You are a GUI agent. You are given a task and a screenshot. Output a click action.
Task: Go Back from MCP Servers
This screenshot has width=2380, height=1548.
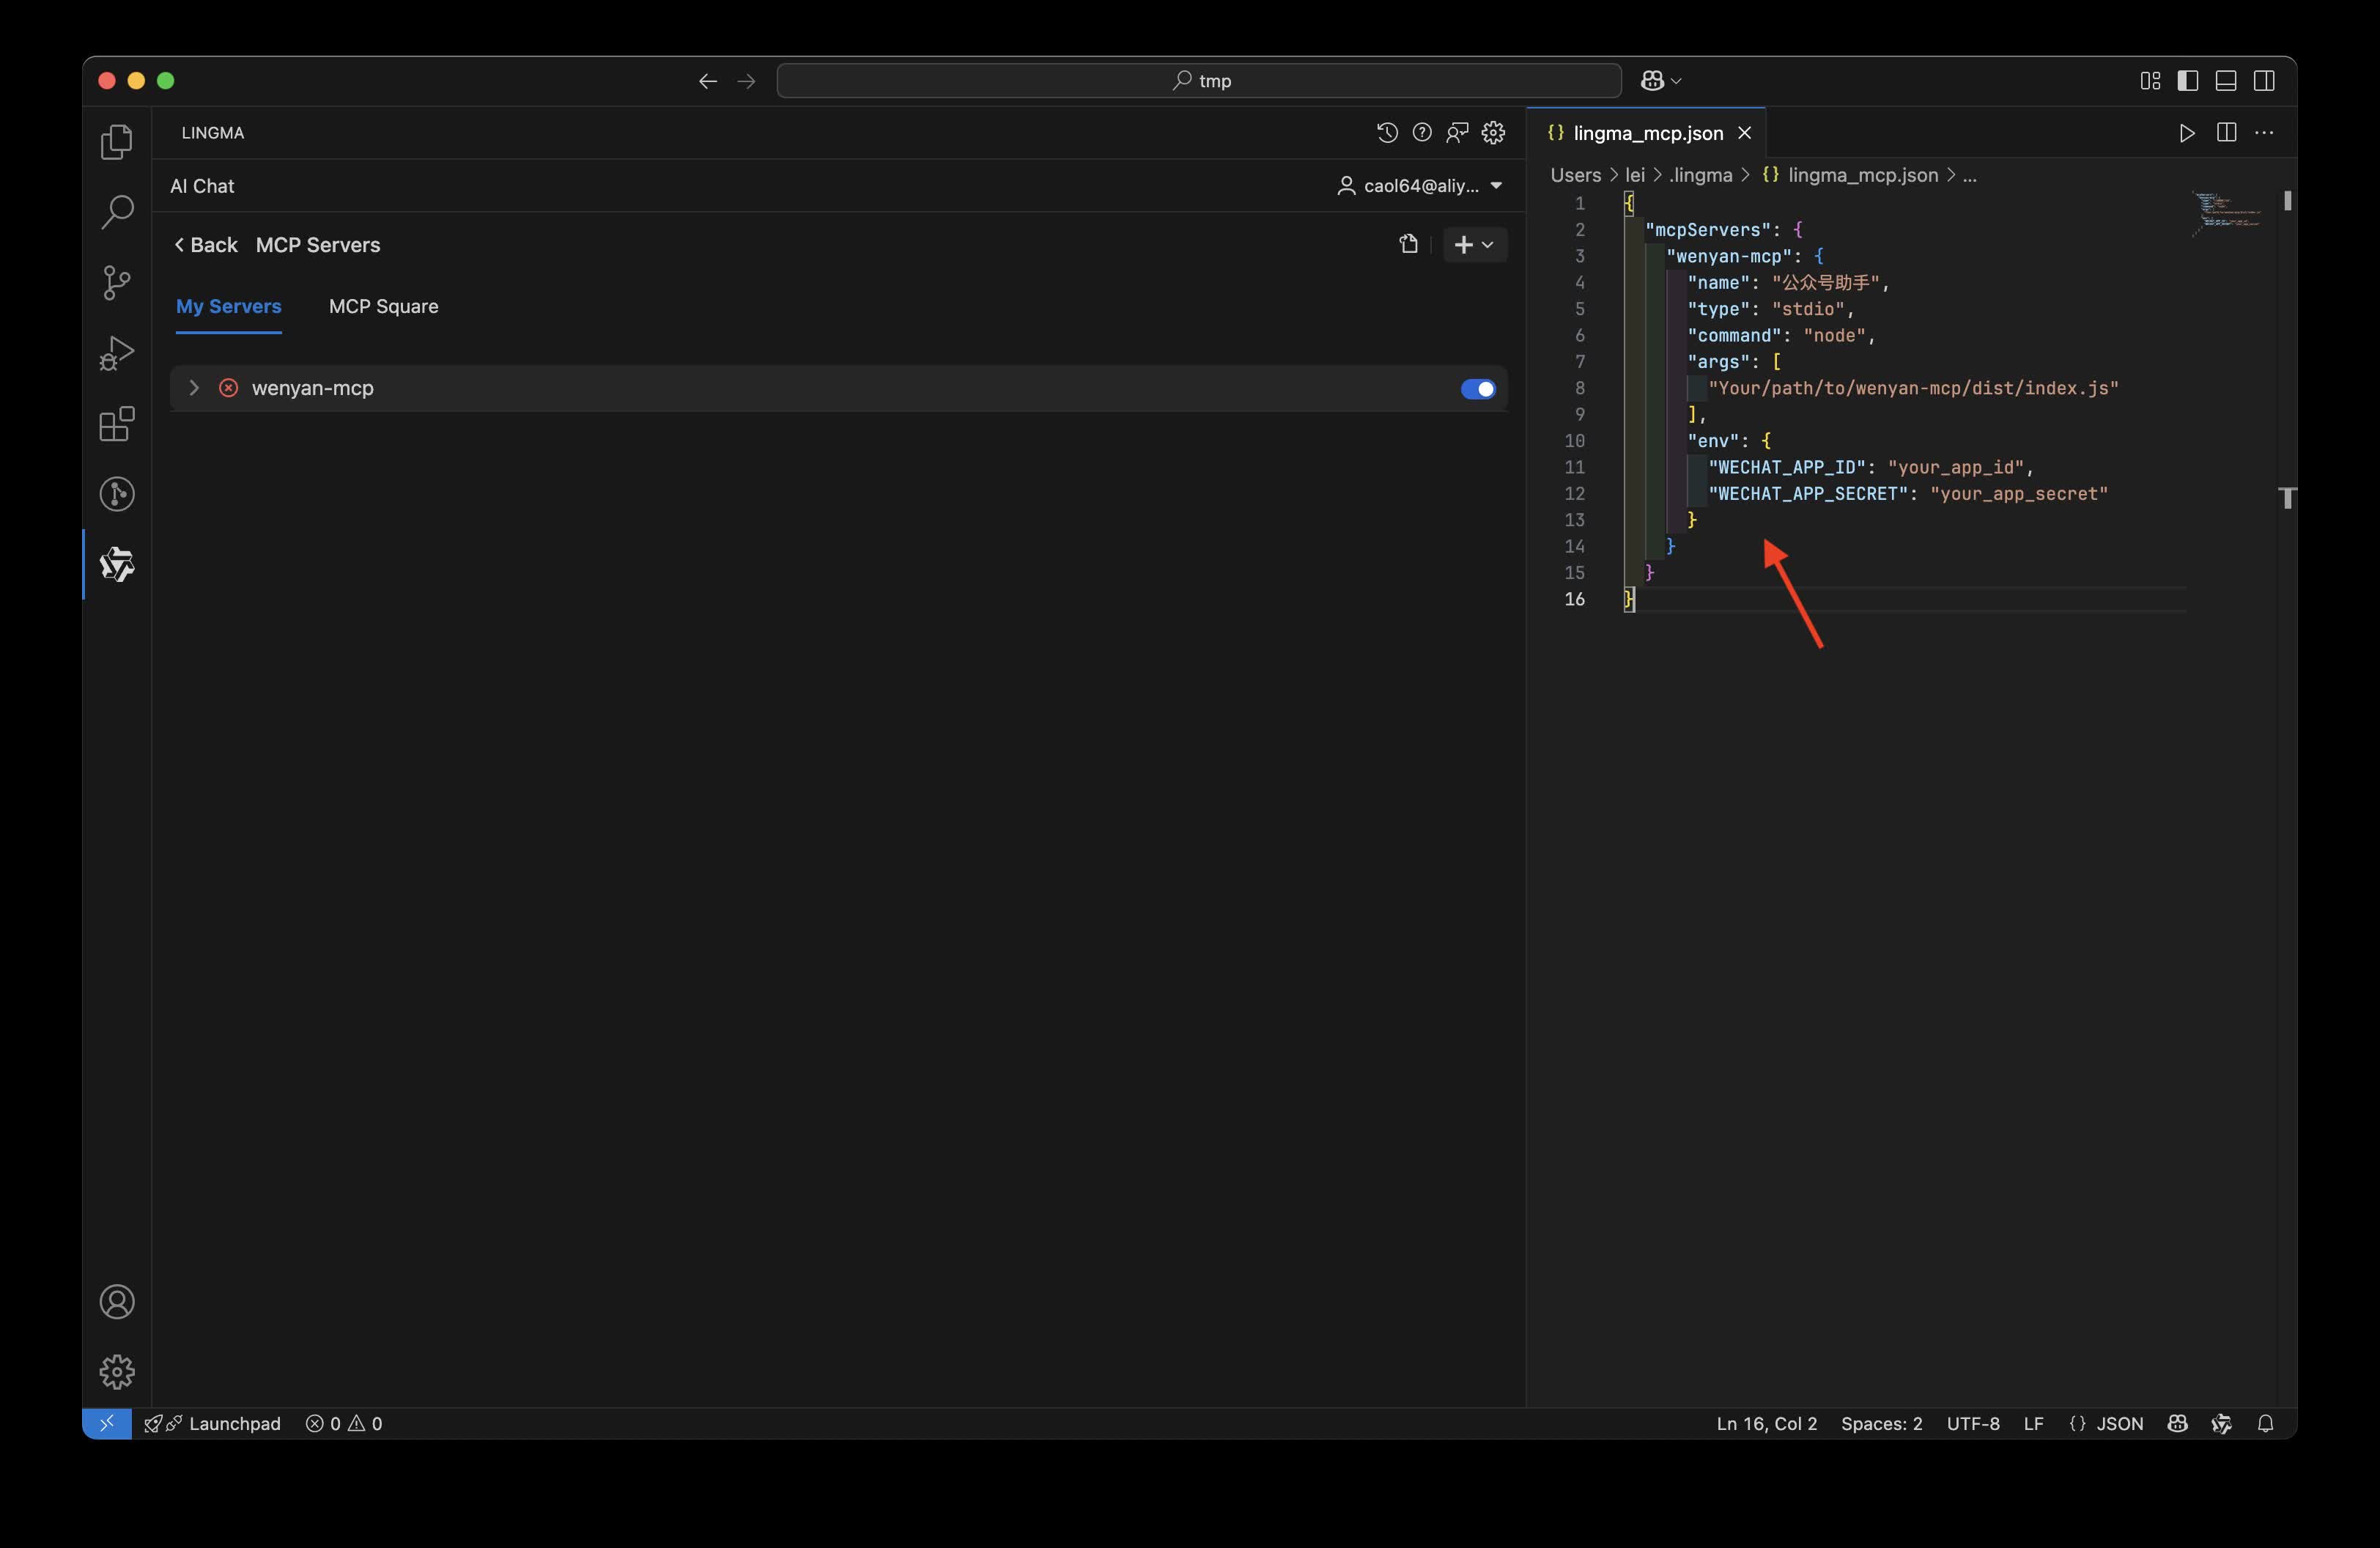(x=205, y=245)
